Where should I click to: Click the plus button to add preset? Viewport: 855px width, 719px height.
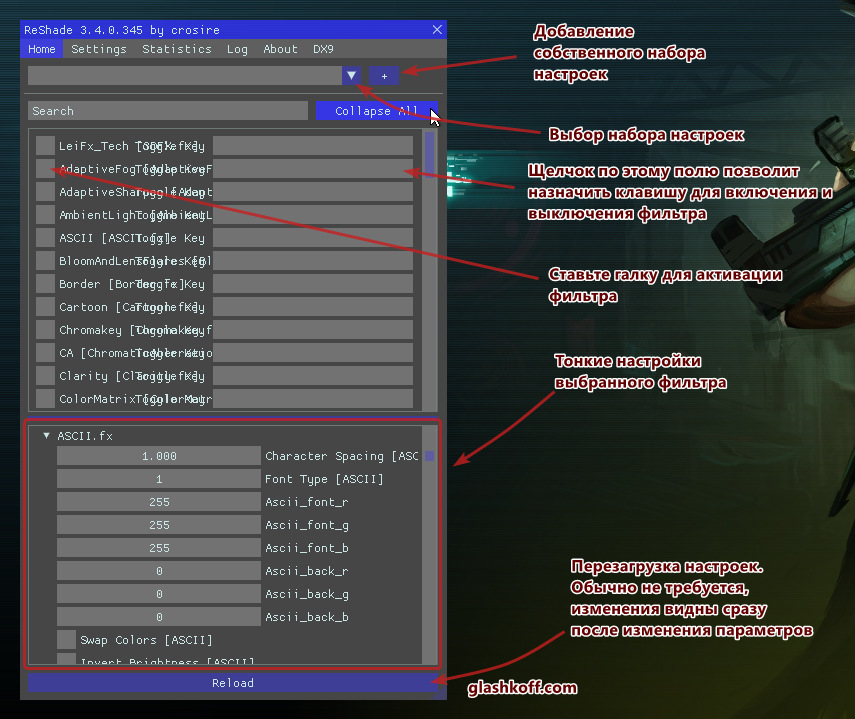[x=384, y=76]
